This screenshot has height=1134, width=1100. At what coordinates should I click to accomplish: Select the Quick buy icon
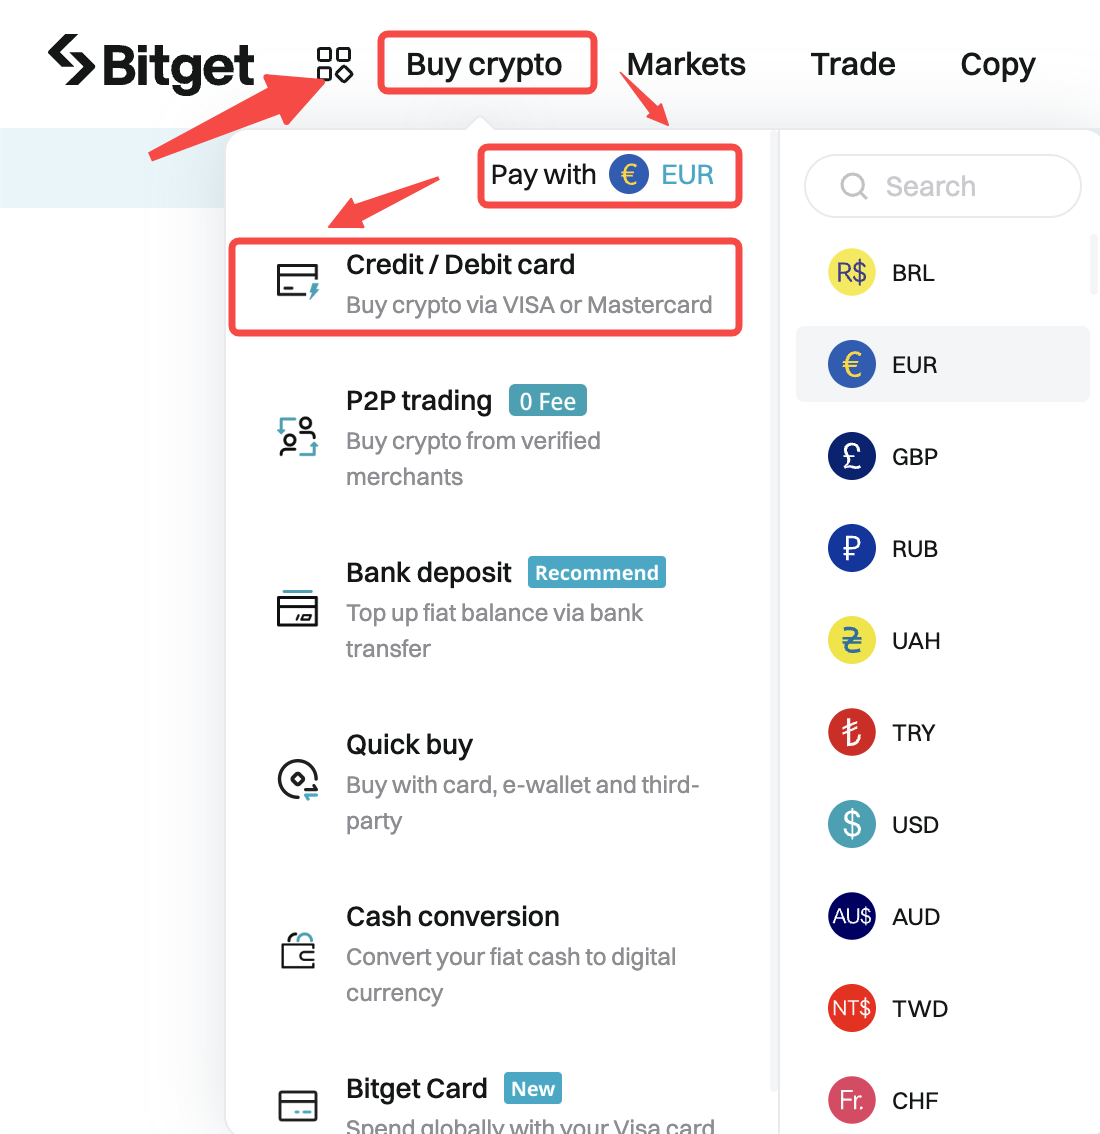pyautogui.click(x=297, y=779)
